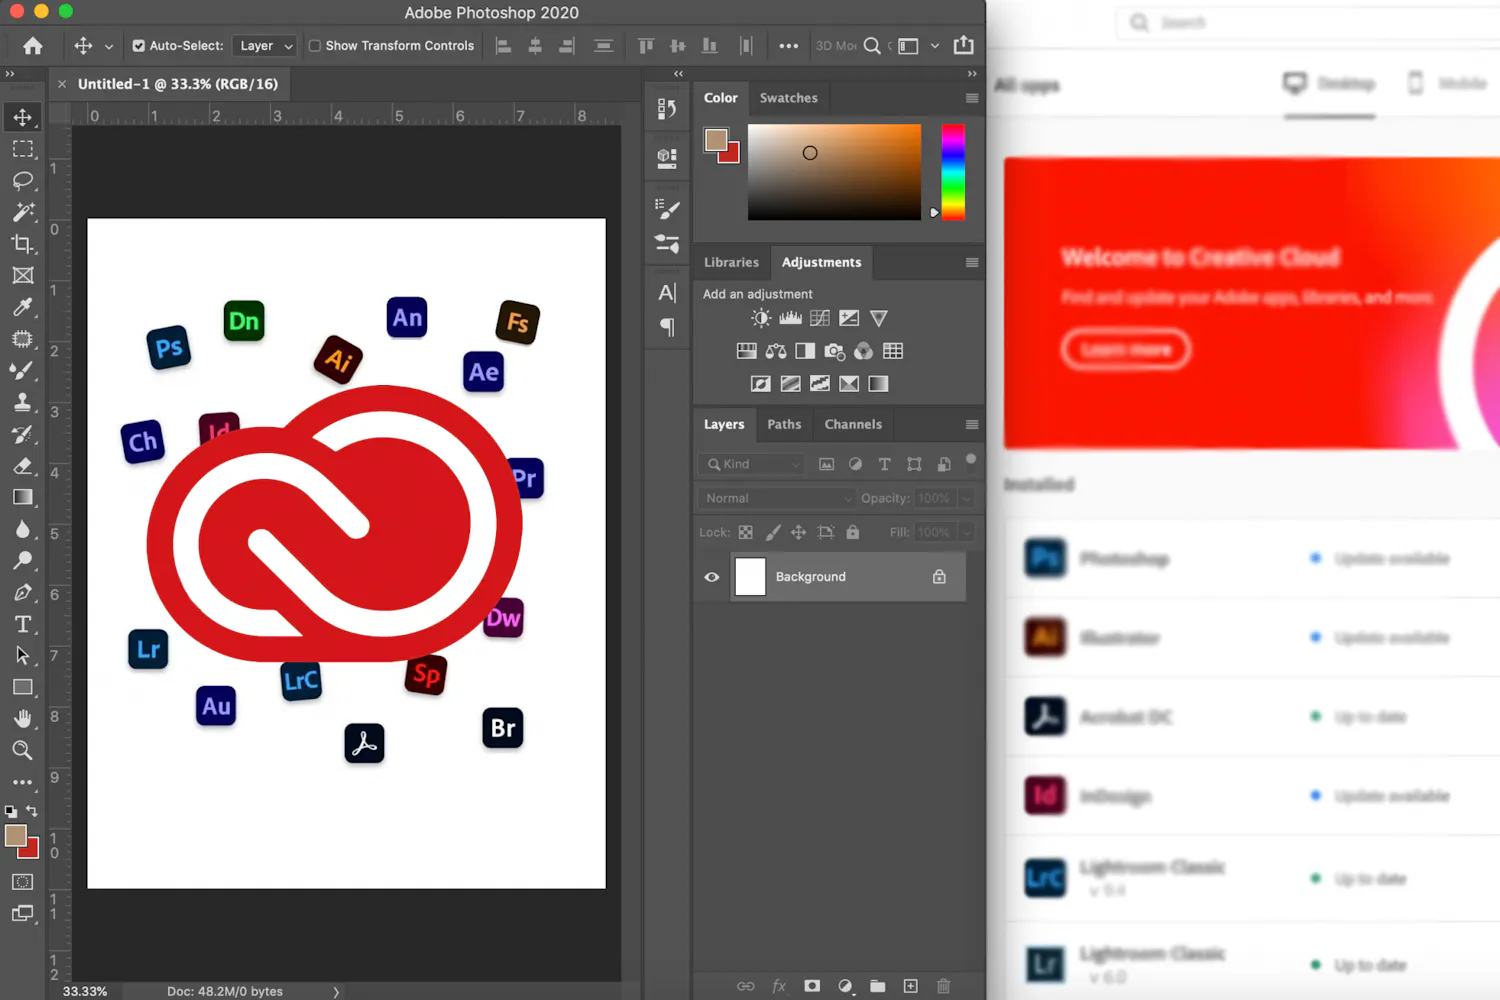1500x1000 pixels.
Task: Delete layer with the trash icon
Action: pyautogui.click(x=943, y=986)
